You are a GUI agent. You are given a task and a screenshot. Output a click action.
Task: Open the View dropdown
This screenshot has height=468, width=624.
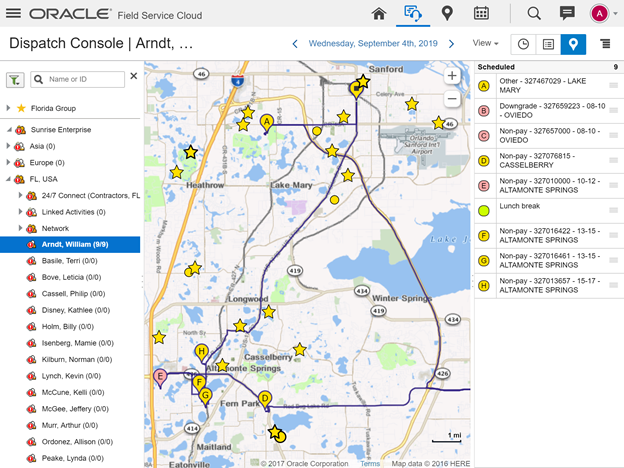click(486, 43)
